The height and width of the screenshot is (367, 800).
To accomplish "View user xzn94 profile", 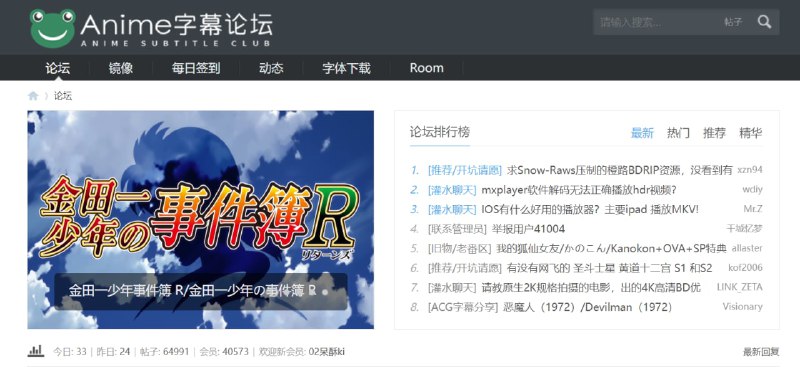I will (749, 169).
